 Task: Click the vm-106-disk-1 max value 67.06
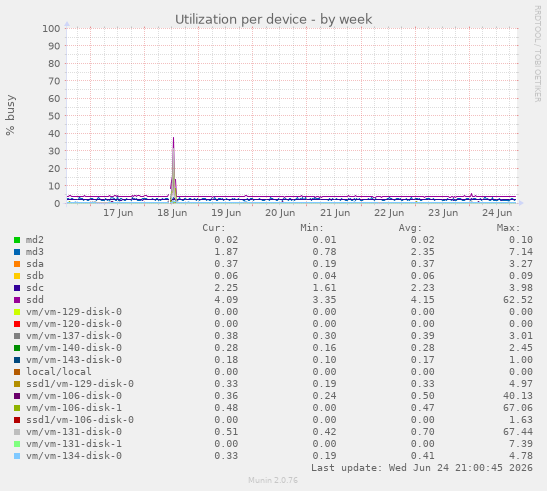click(x=518, y=408)
